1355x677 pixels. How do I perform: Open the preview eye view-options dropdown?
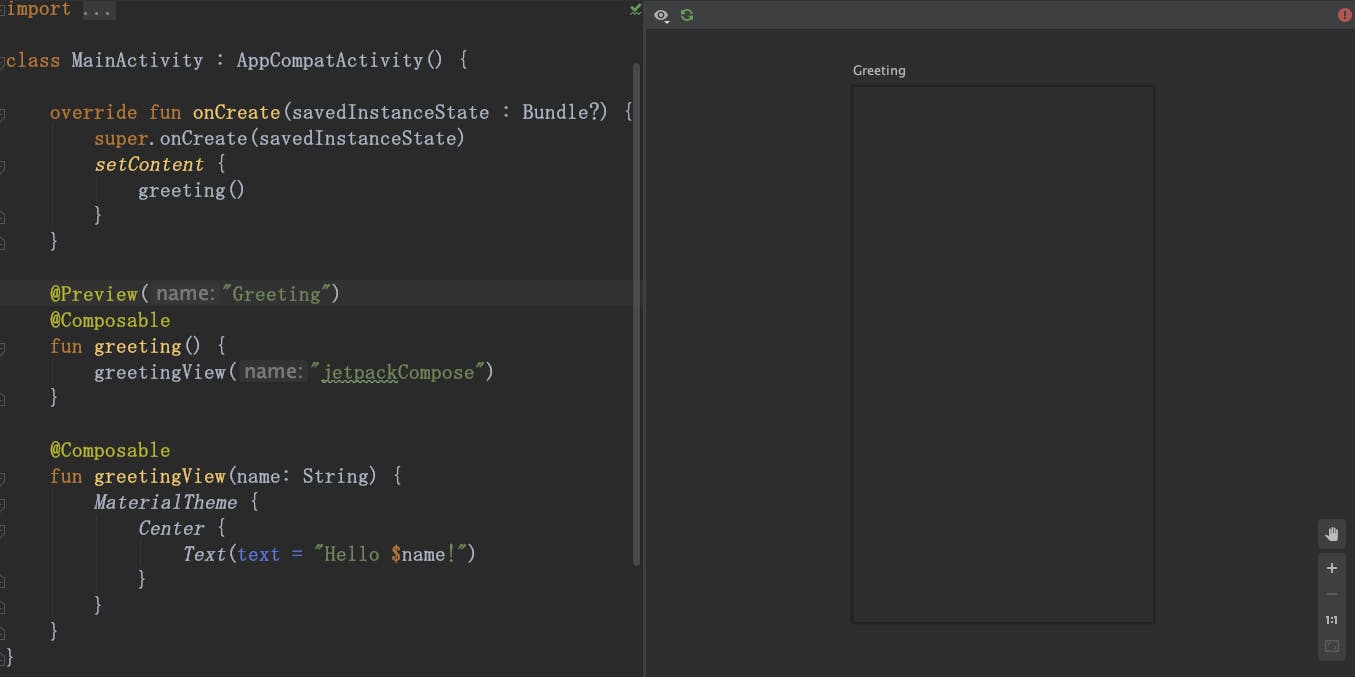click(x=661, y=15)
